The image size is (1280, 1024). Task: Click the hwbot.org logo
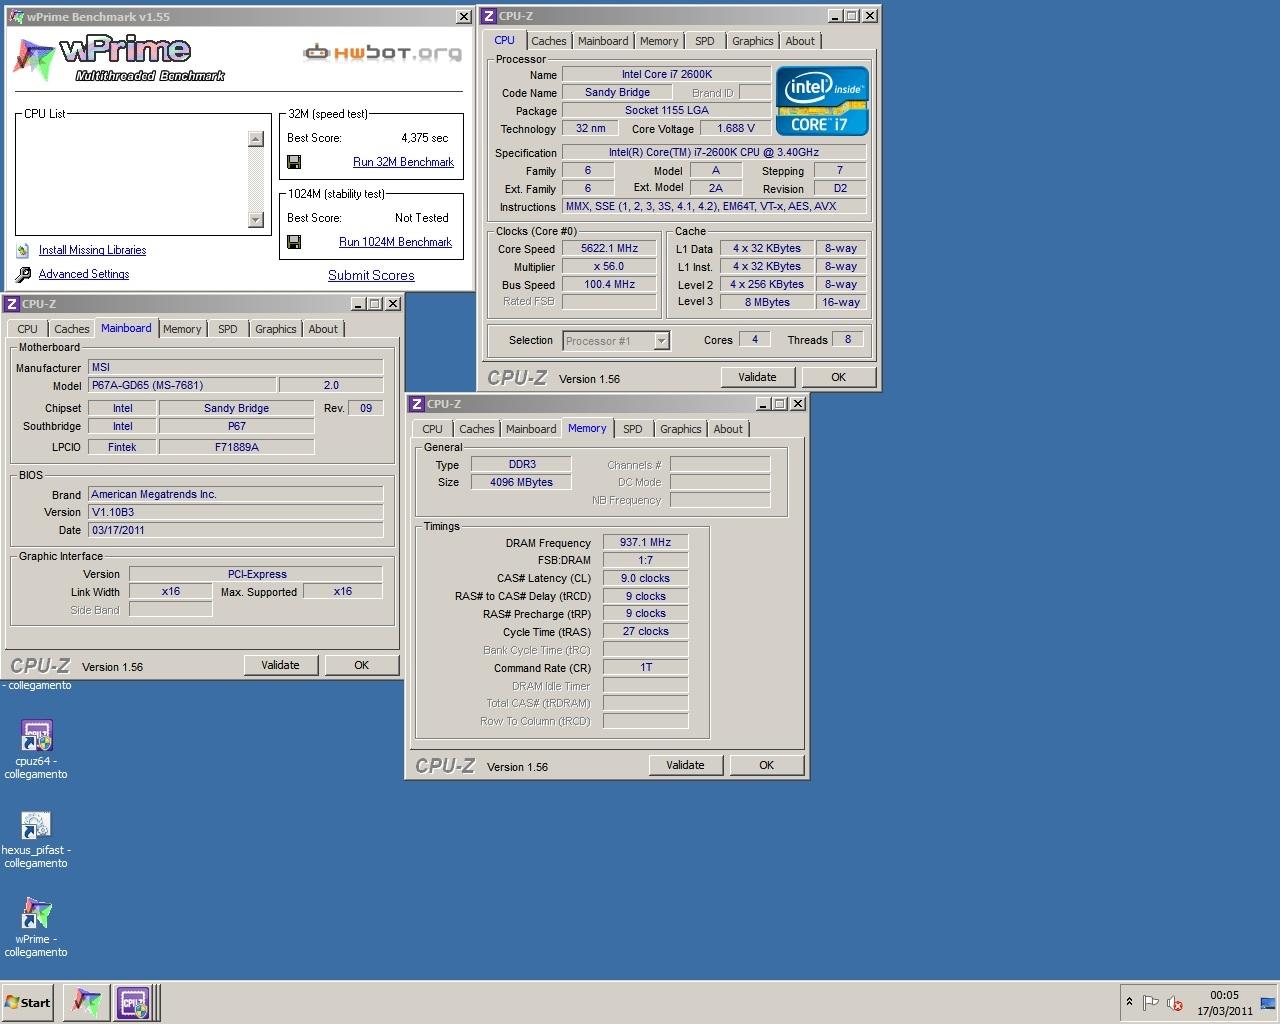point(383,52)
